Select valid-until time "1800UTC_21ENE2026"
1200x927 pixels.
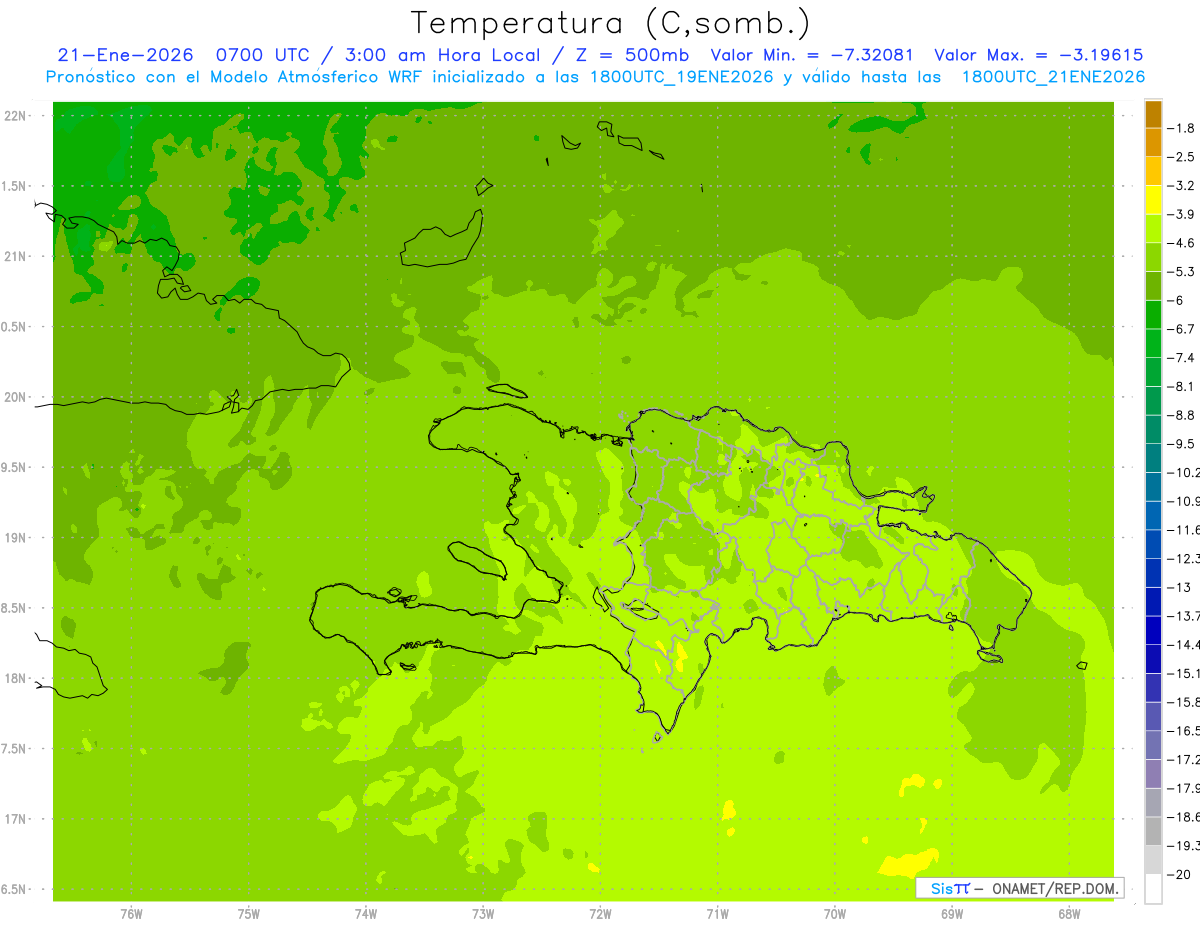[1053, 77]
